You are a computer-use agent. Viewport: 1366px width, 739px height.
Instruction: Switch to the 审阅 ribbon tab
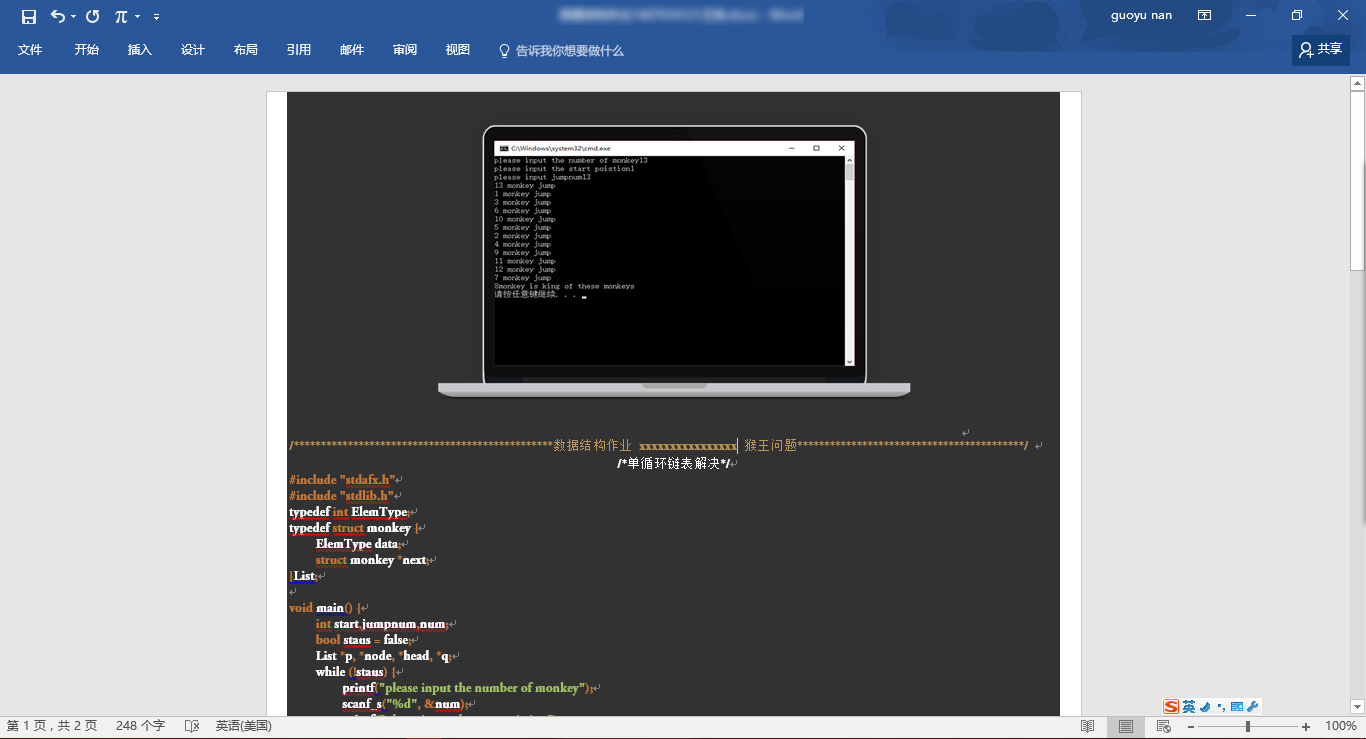[x=405, y=50]
